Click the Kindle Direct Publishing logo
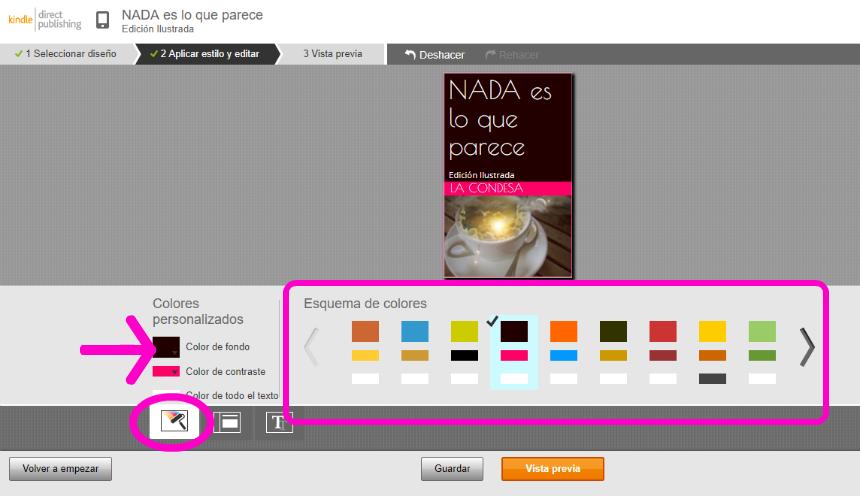The width and height of the screenshot is (860, 496). [x=44, y=19]
